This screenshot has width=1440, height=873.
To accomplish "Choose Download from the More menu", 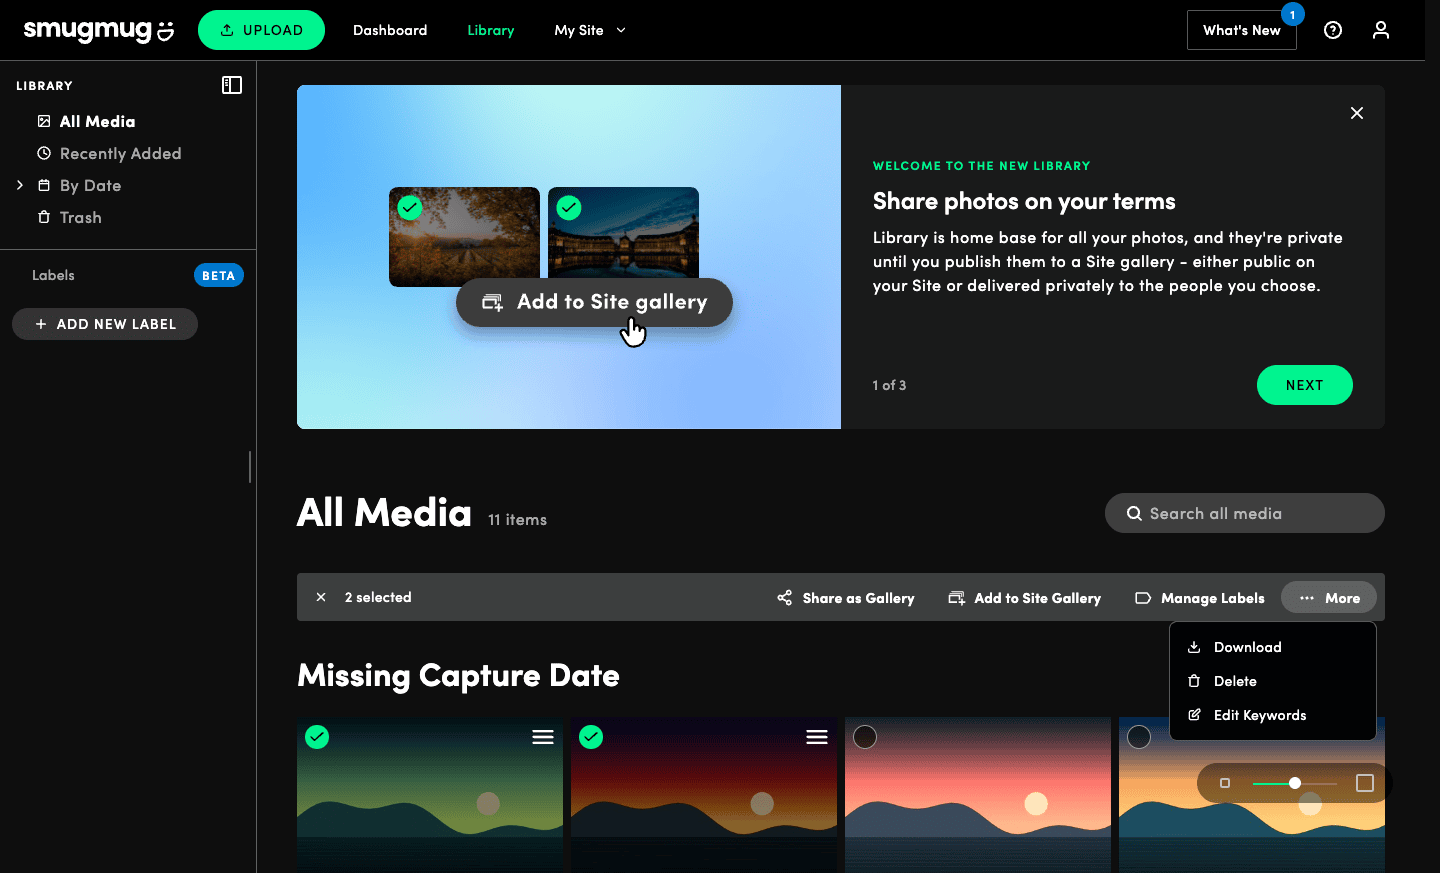I will 1273,647.
